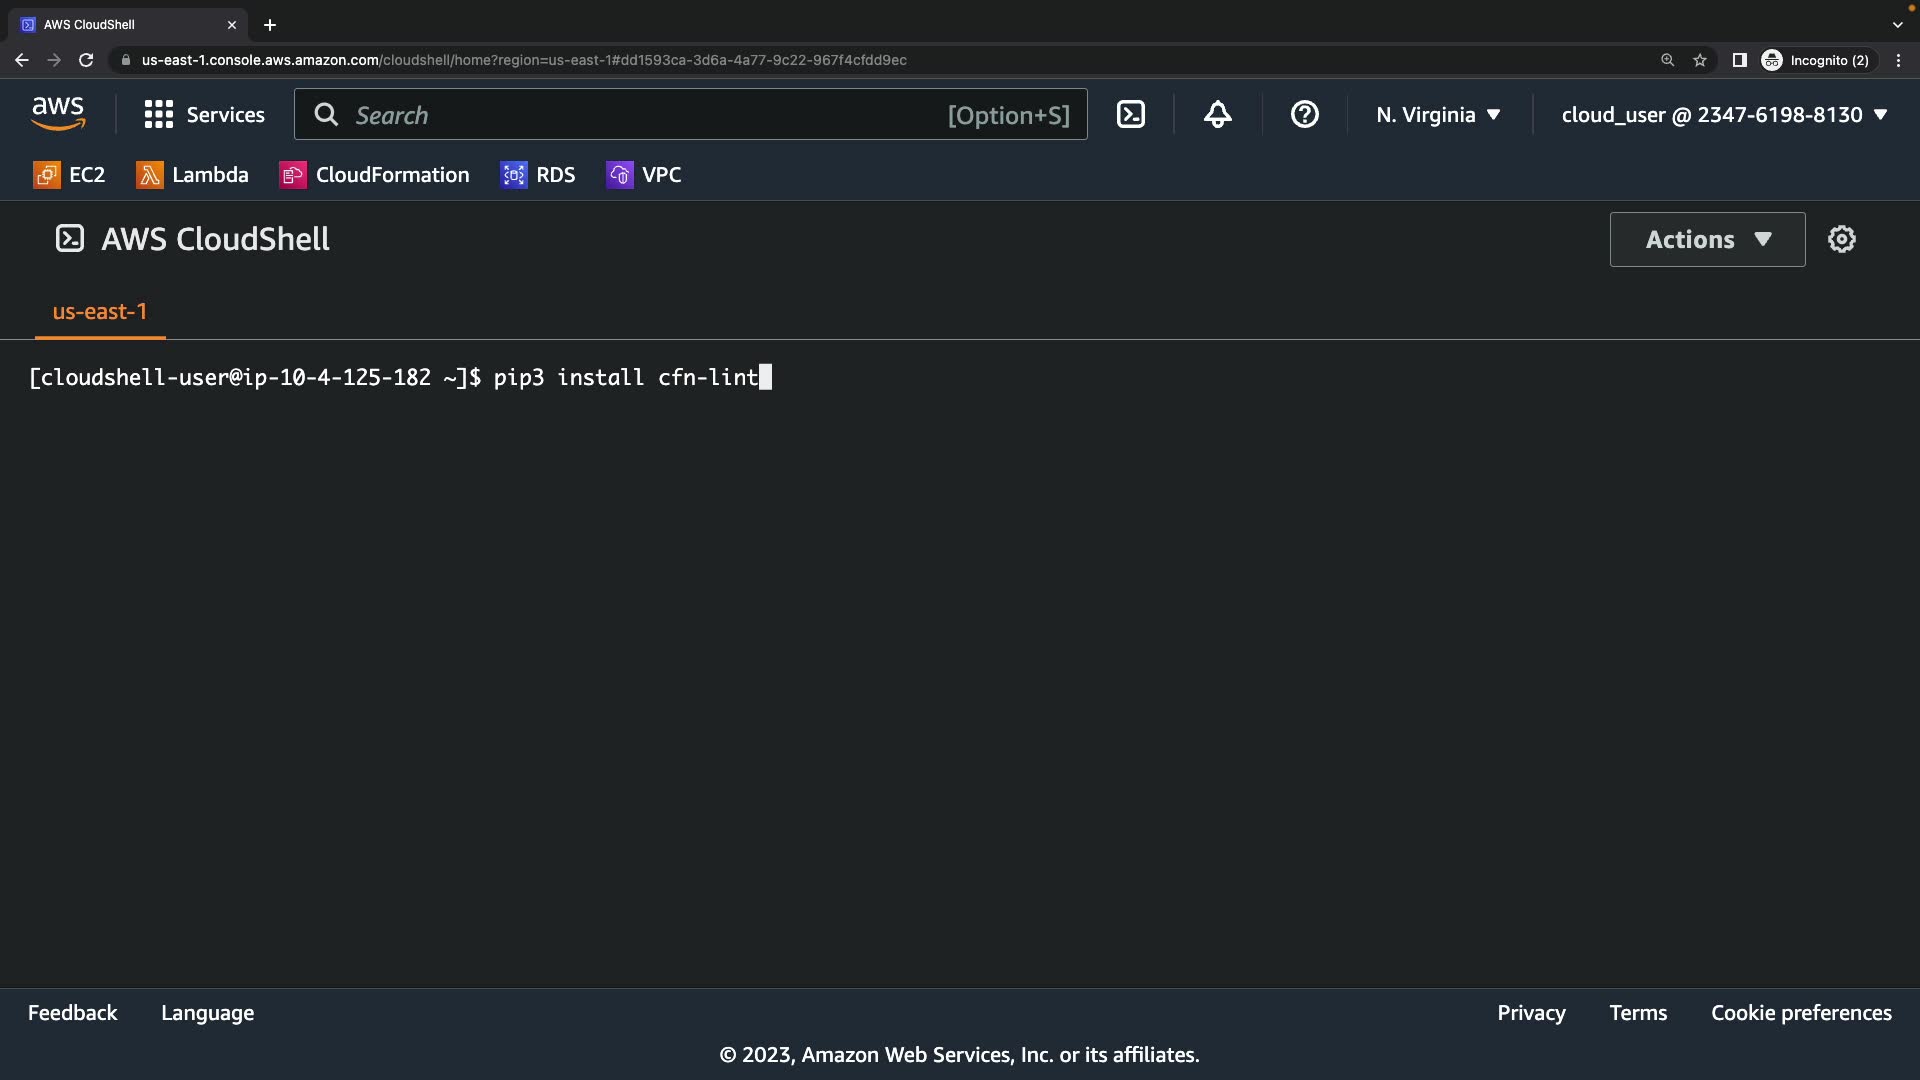Open CloudShell settings gear
The width and height of the screenshot is (1920, 1080).
tap(1841, 239)
